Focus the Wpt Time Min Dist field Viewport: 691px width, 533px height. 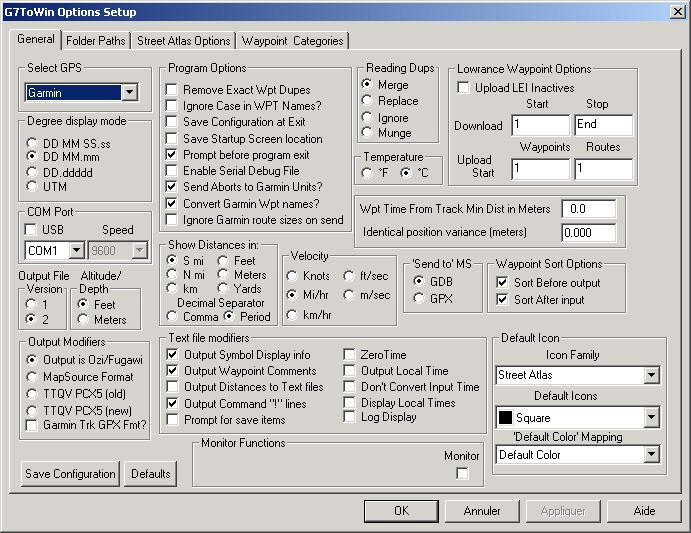click(x=589, y=209)
